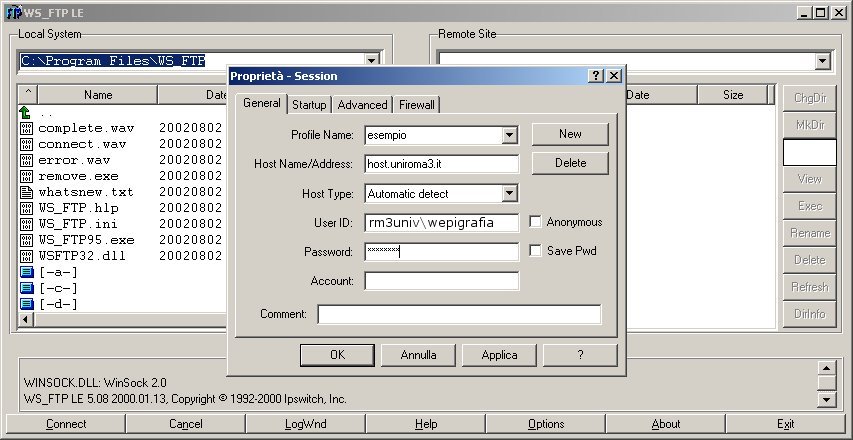
Task: Expand the Remote Site path dropdown
Action: [823, 61]
